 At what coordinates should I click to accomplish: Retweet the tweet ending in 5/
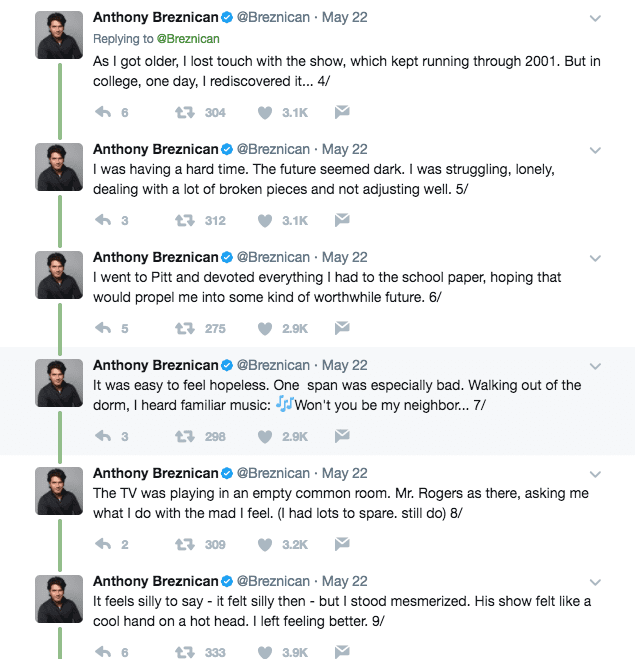185,220
